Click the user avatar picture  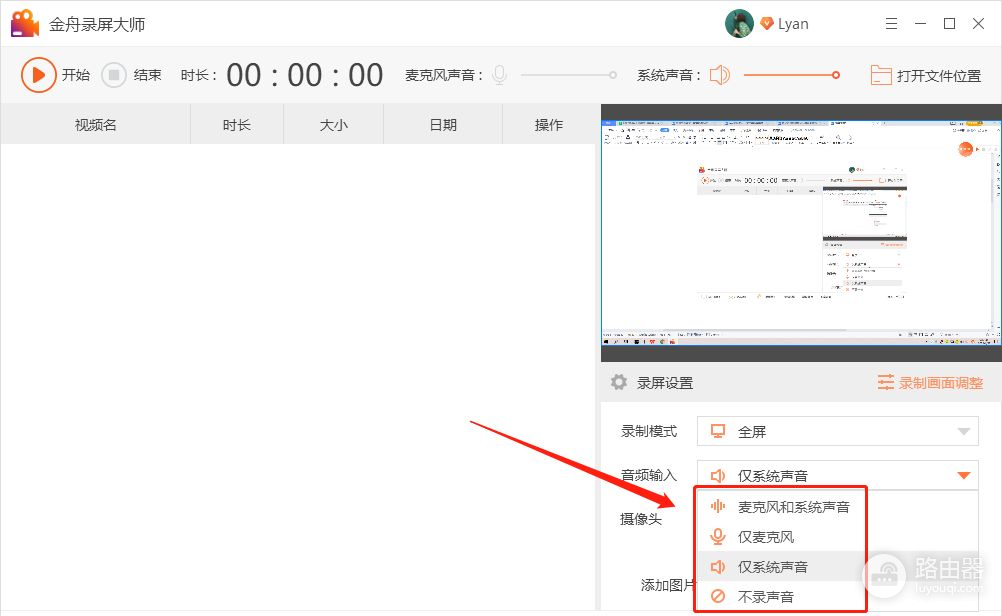point(739,24)
